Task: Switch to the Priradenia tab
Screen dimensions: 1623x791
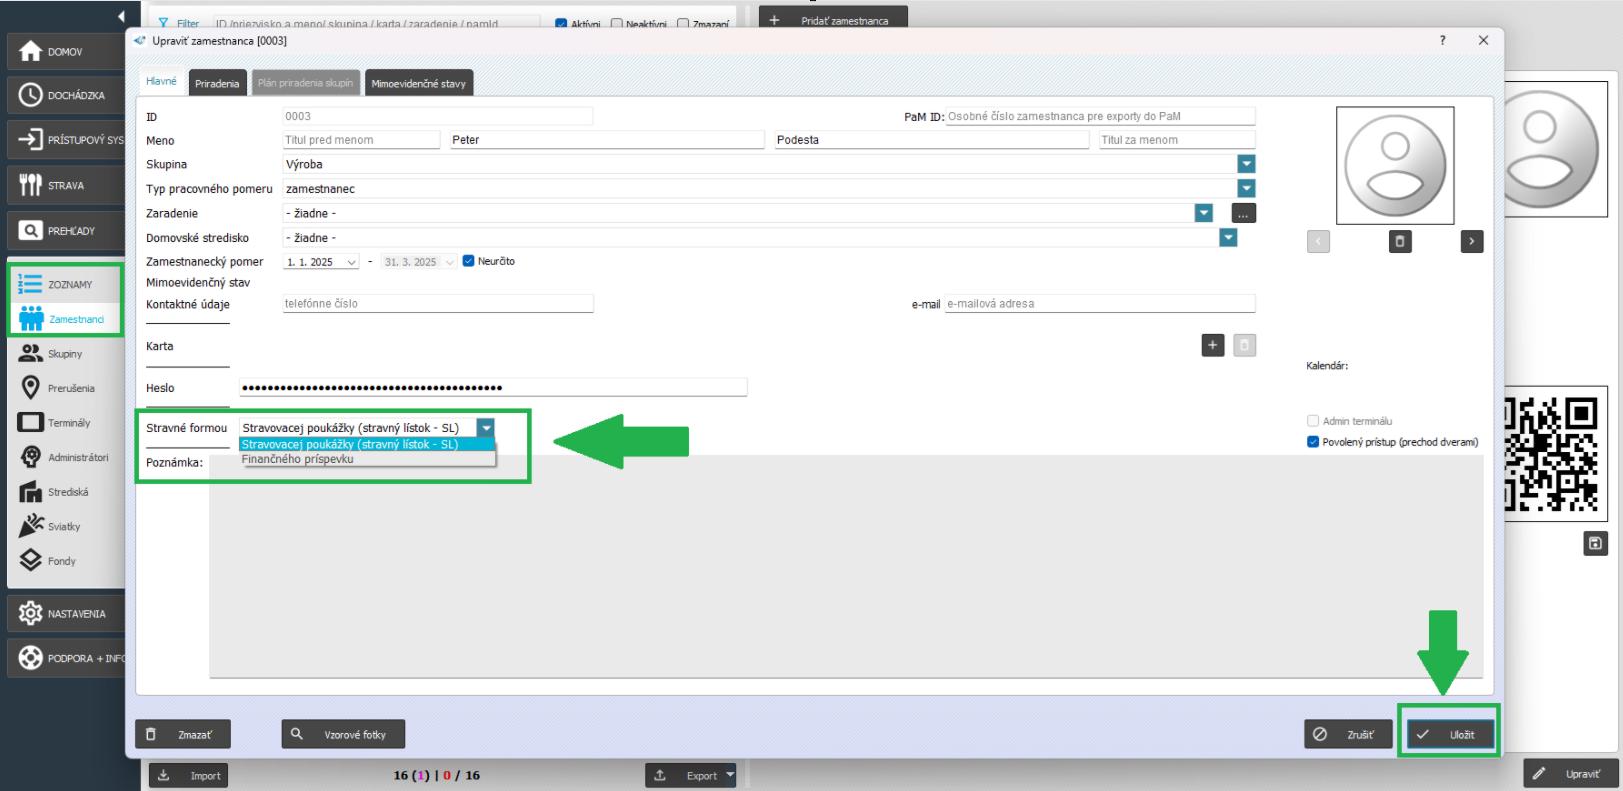Action: point(217,83)
